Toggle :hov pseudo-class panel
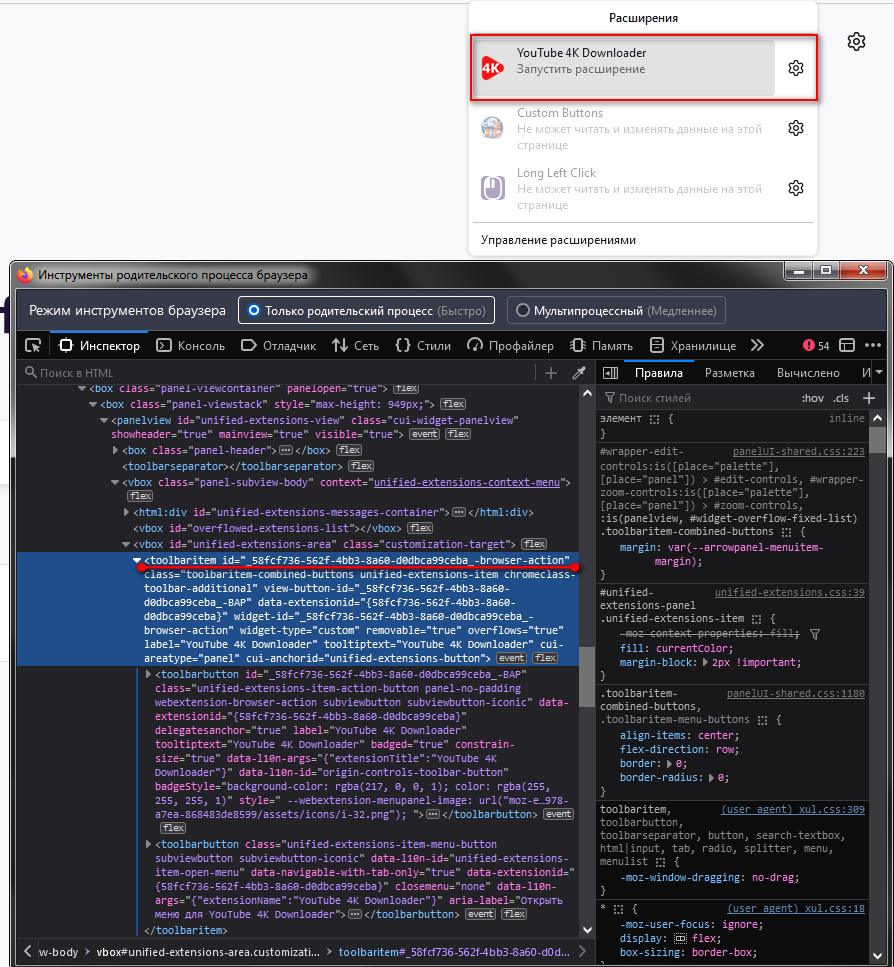This screenshot has width=894, height=967. click(x=813, y=398)
